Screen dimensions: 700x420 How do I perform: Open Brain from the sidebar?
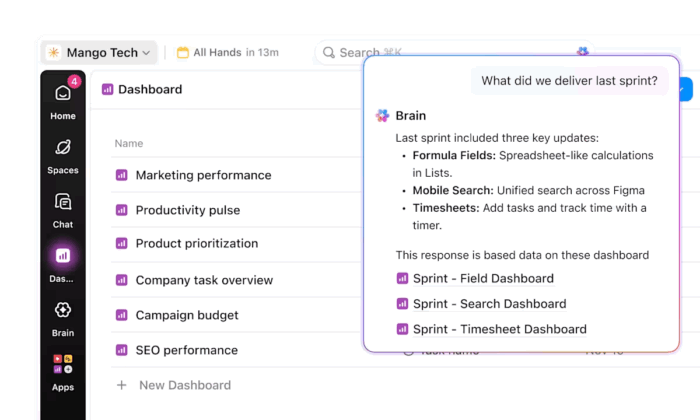point(63,315)
